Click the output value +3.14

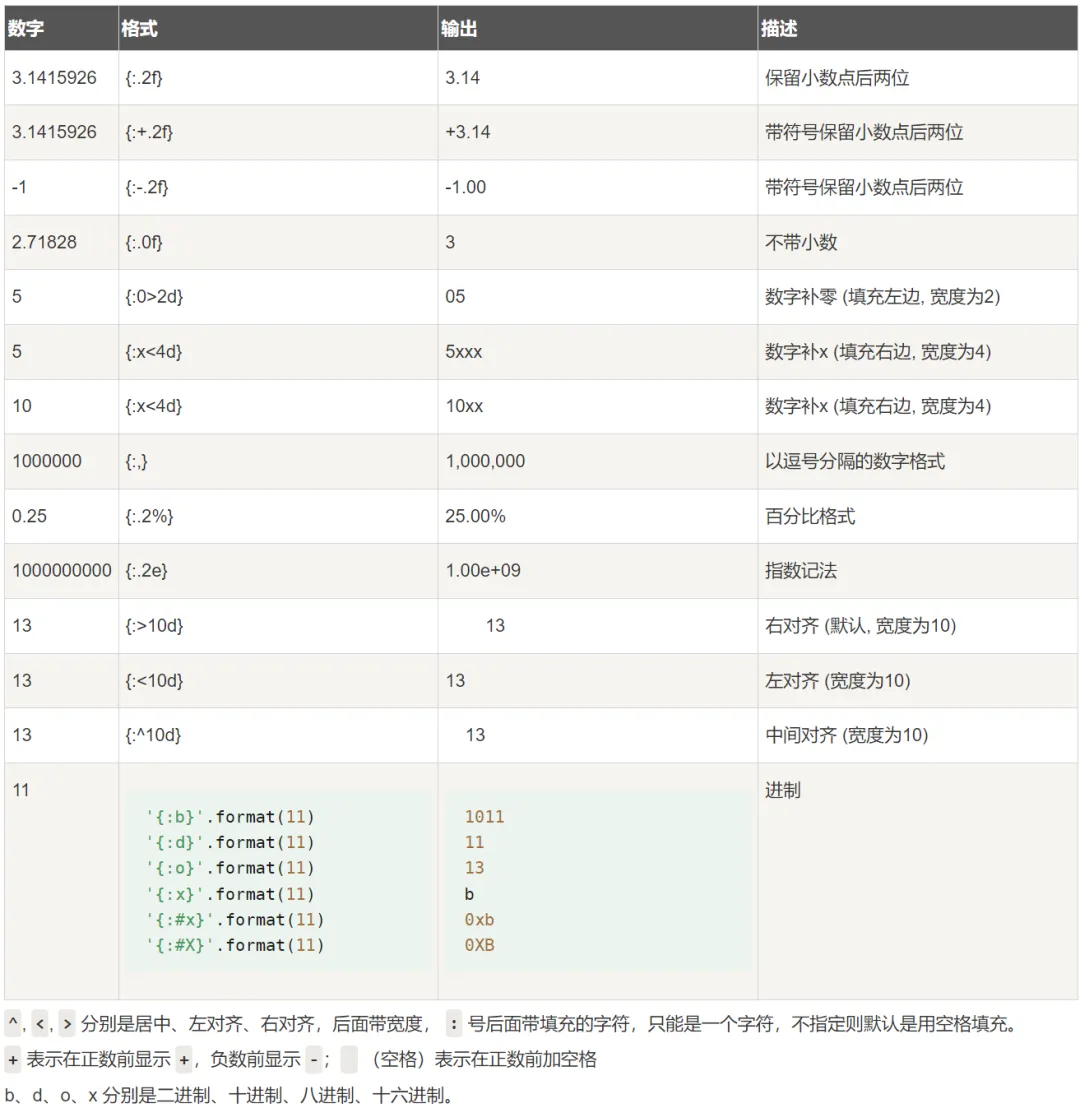(467, 132)
